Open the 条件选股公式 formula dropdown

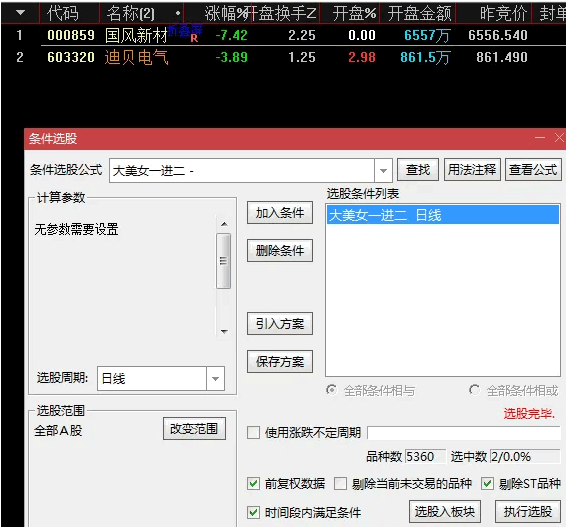383,170
